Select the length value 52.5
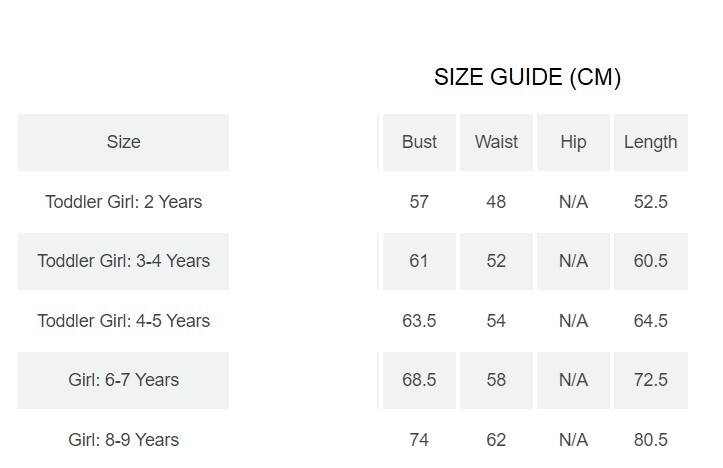Image resolution: width=723 pixels, height=468 pixels. 650,202
